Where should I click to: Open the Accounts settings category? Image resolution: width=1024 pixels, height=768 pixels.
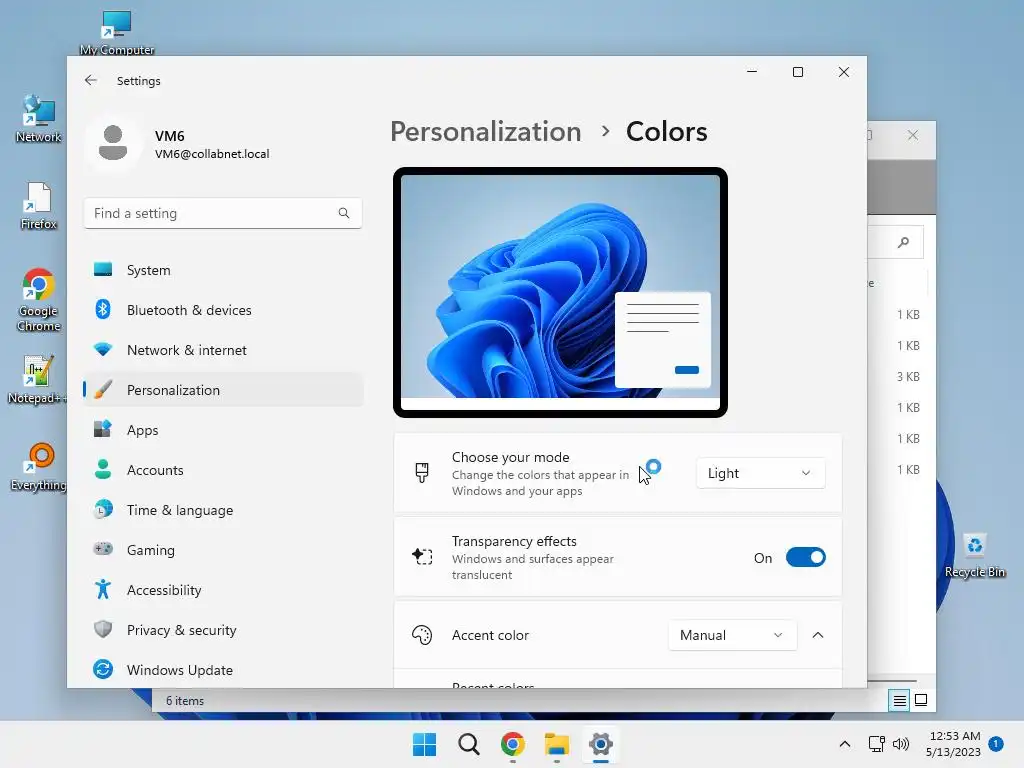pos(223,470)
